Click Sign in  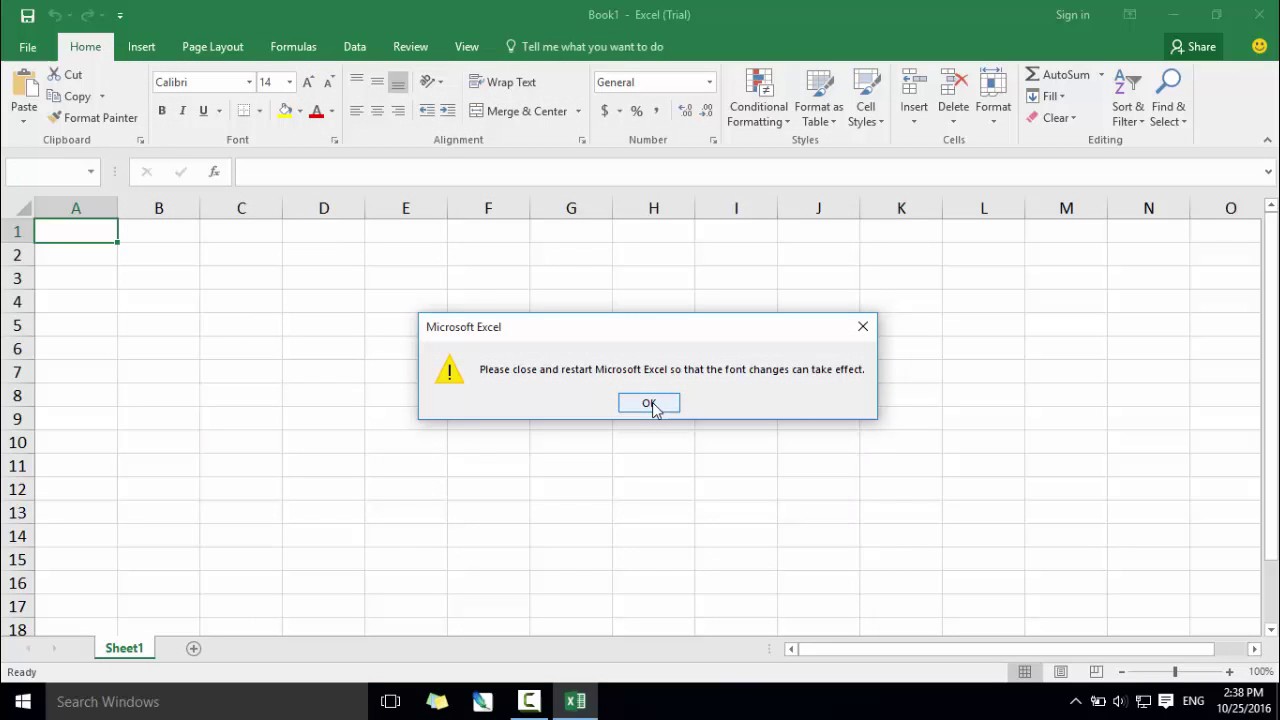(x=1072, y=15)
